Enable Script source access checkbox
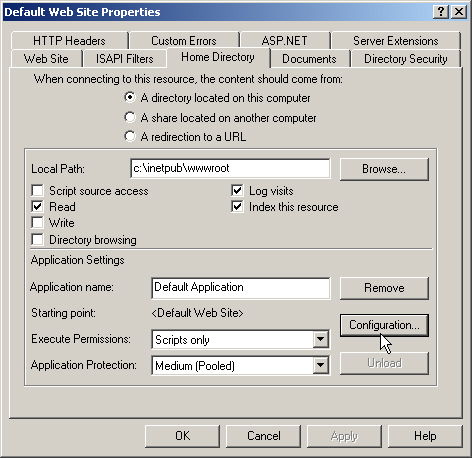 37,191
